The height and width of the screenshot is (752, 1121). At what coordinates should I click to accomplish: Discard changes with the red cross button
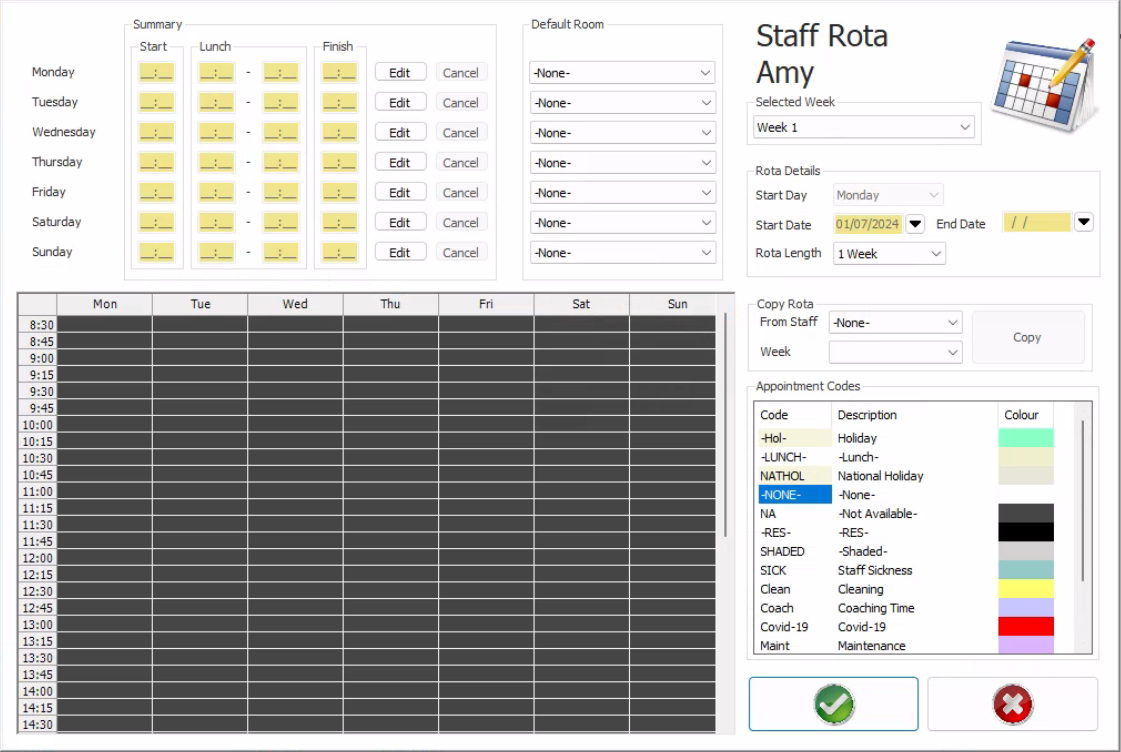[x=1012, y=704]
